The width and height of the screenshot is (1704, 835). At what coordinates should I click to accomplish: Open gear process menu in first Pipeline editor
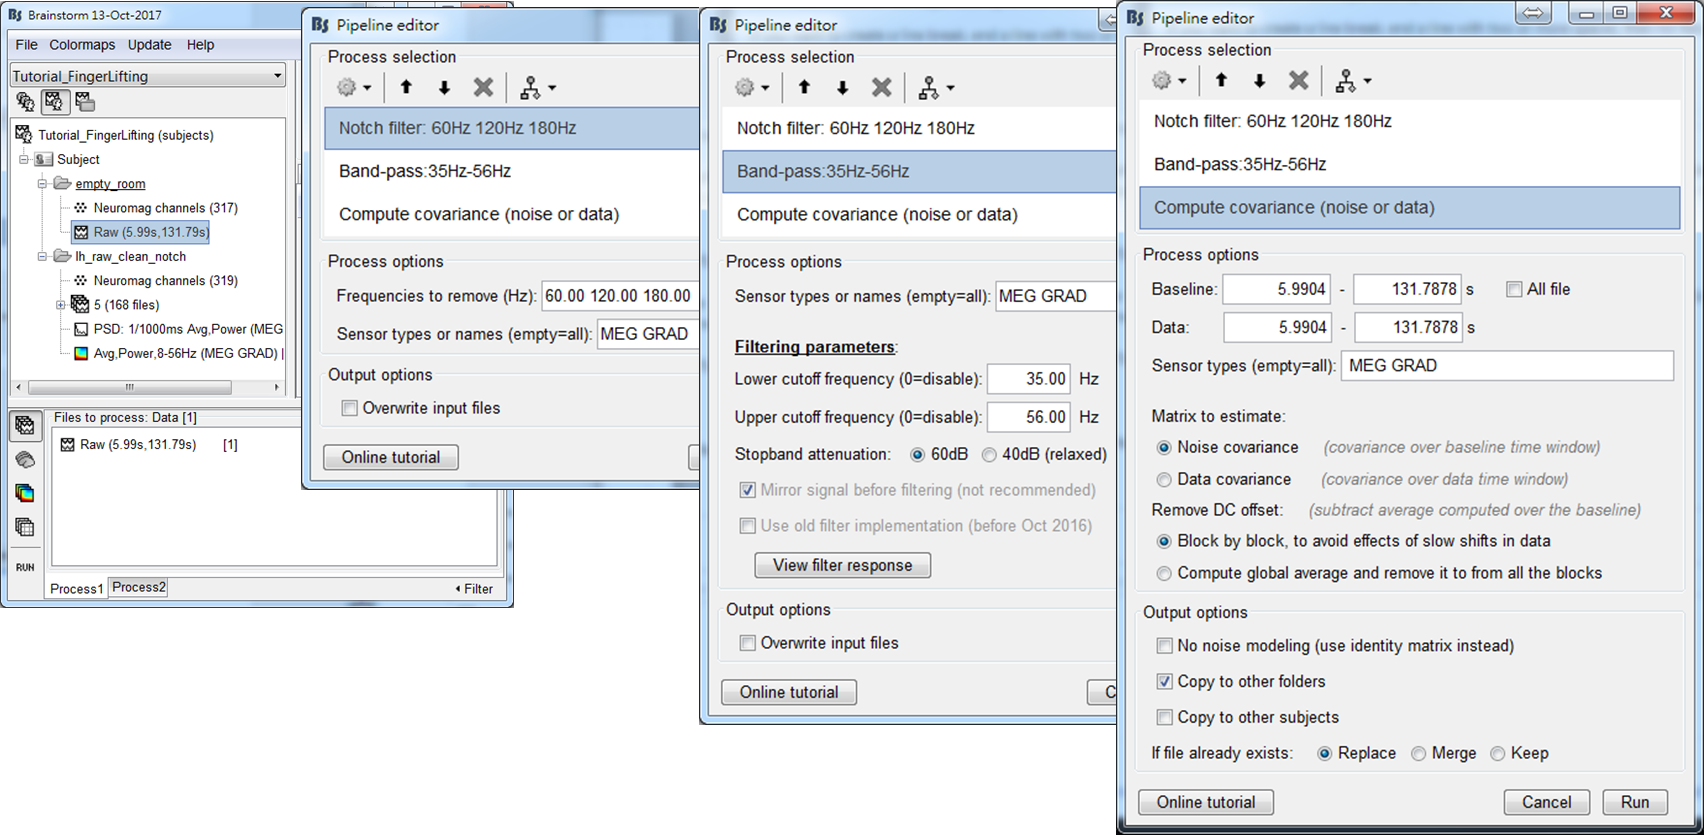[354, 88]
